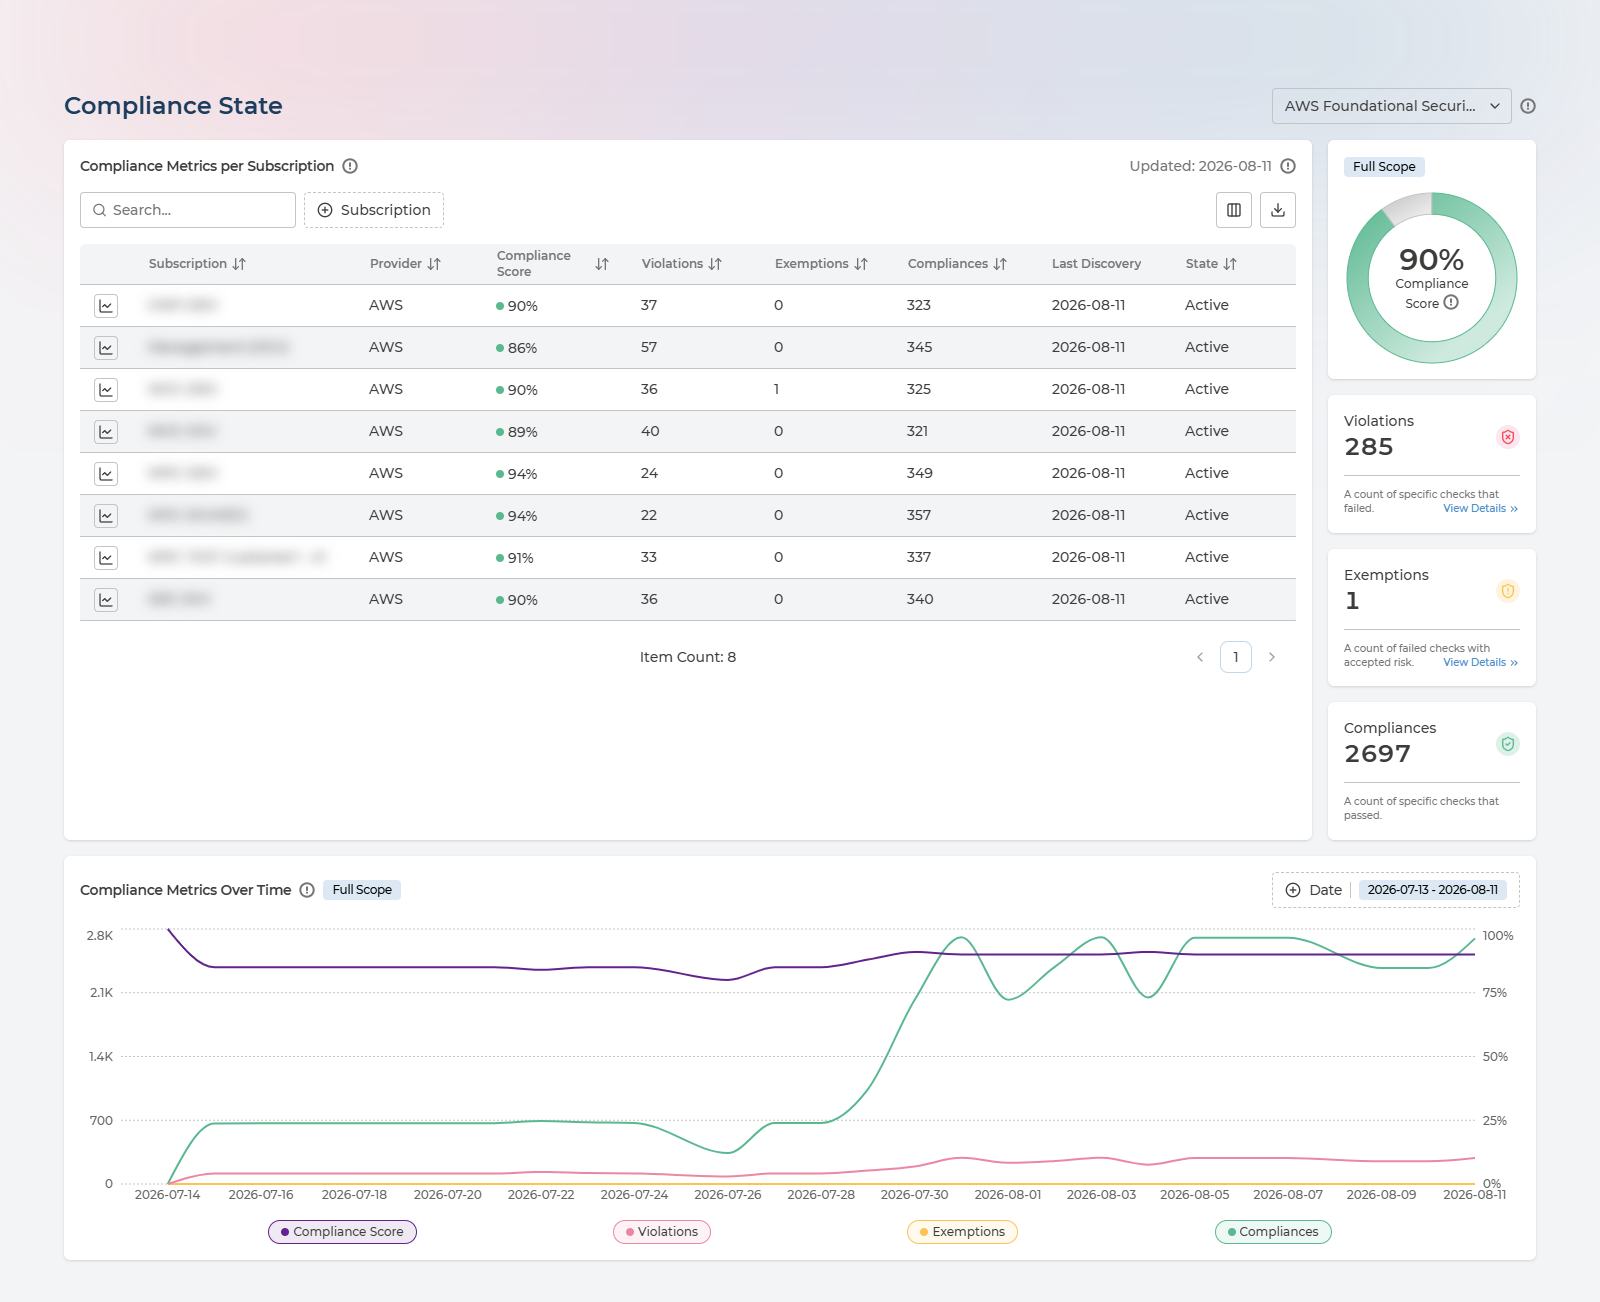Image resolution: width=1600 pixels, height=1302 pixels.
Task: Add a Subscription filter
Action: point(374,210)
